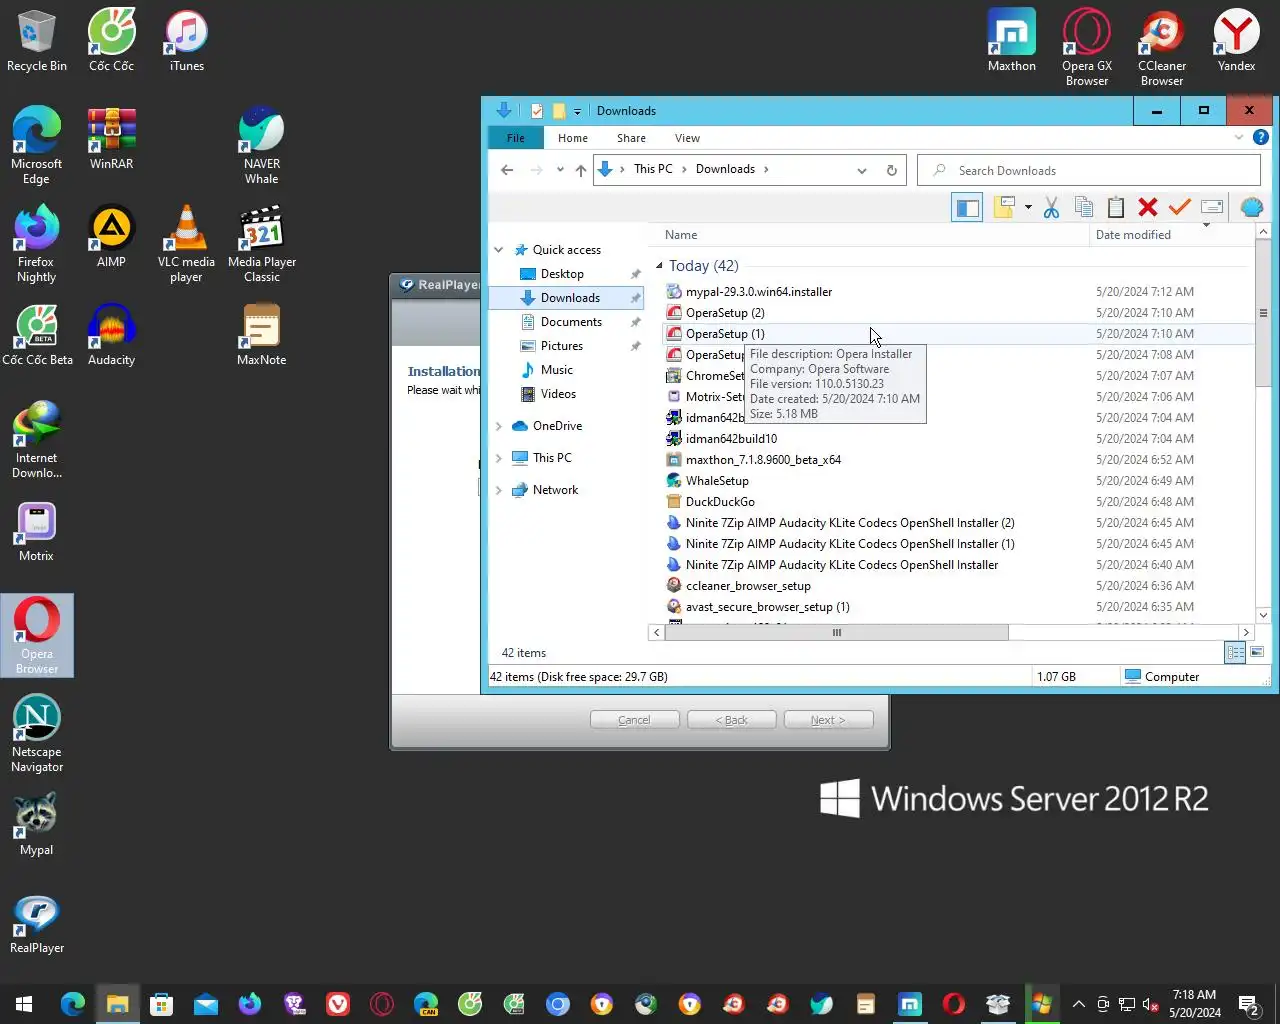The height and width of the screenshot is (1024, 1280).
Task: Select the Media Player Classic desktop icon
Action: click(262, 244)
